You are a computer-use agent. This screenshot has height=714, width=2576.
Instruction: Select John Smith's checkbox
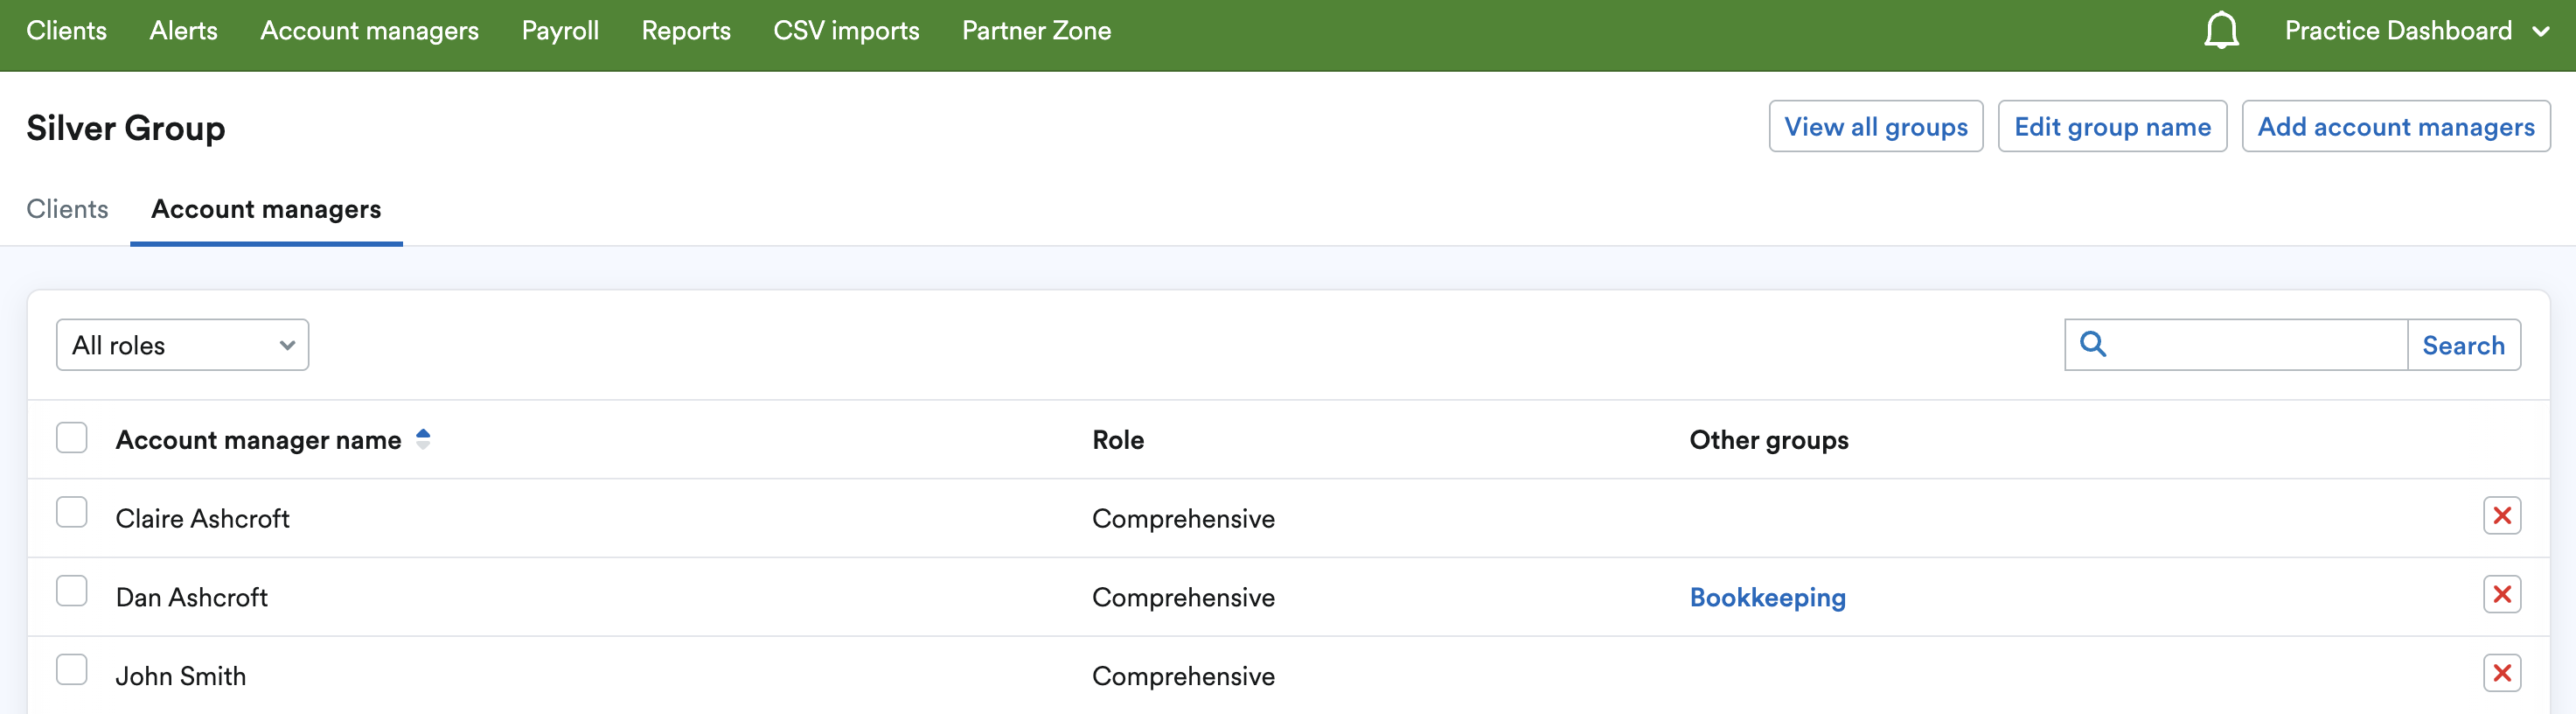pos(72,669)
